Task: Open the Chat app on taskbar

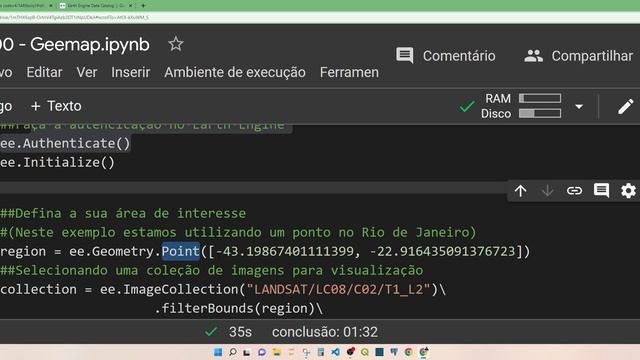Action: [262, 352]
